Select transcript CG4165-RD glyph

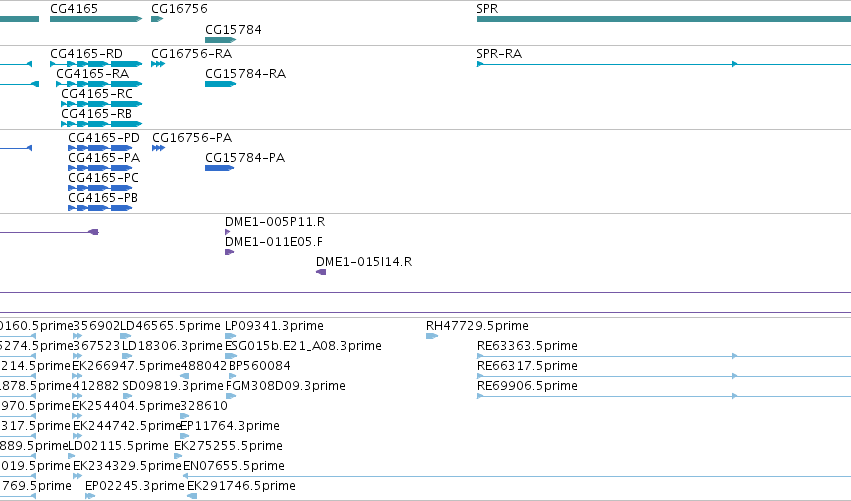pos(96,64)
